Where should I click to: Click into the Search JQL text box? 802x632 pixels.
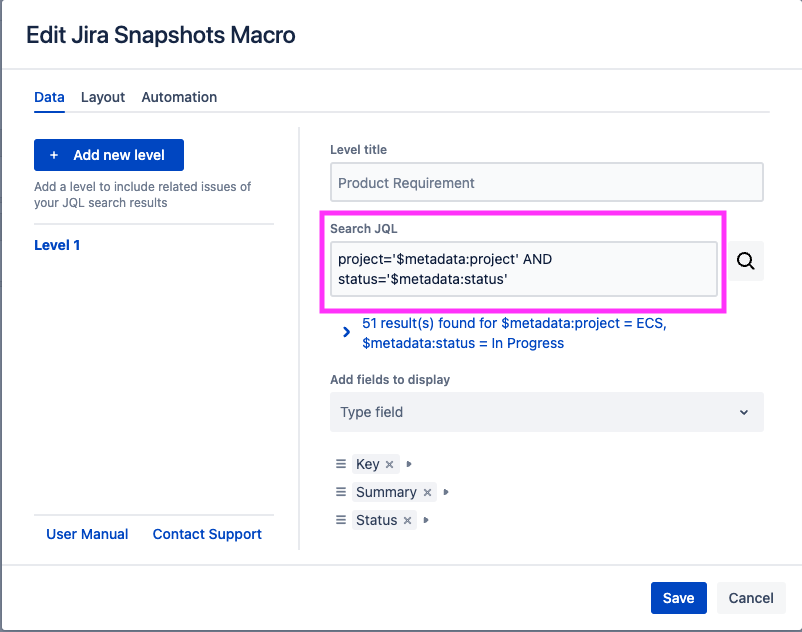(x=524, y=269)
